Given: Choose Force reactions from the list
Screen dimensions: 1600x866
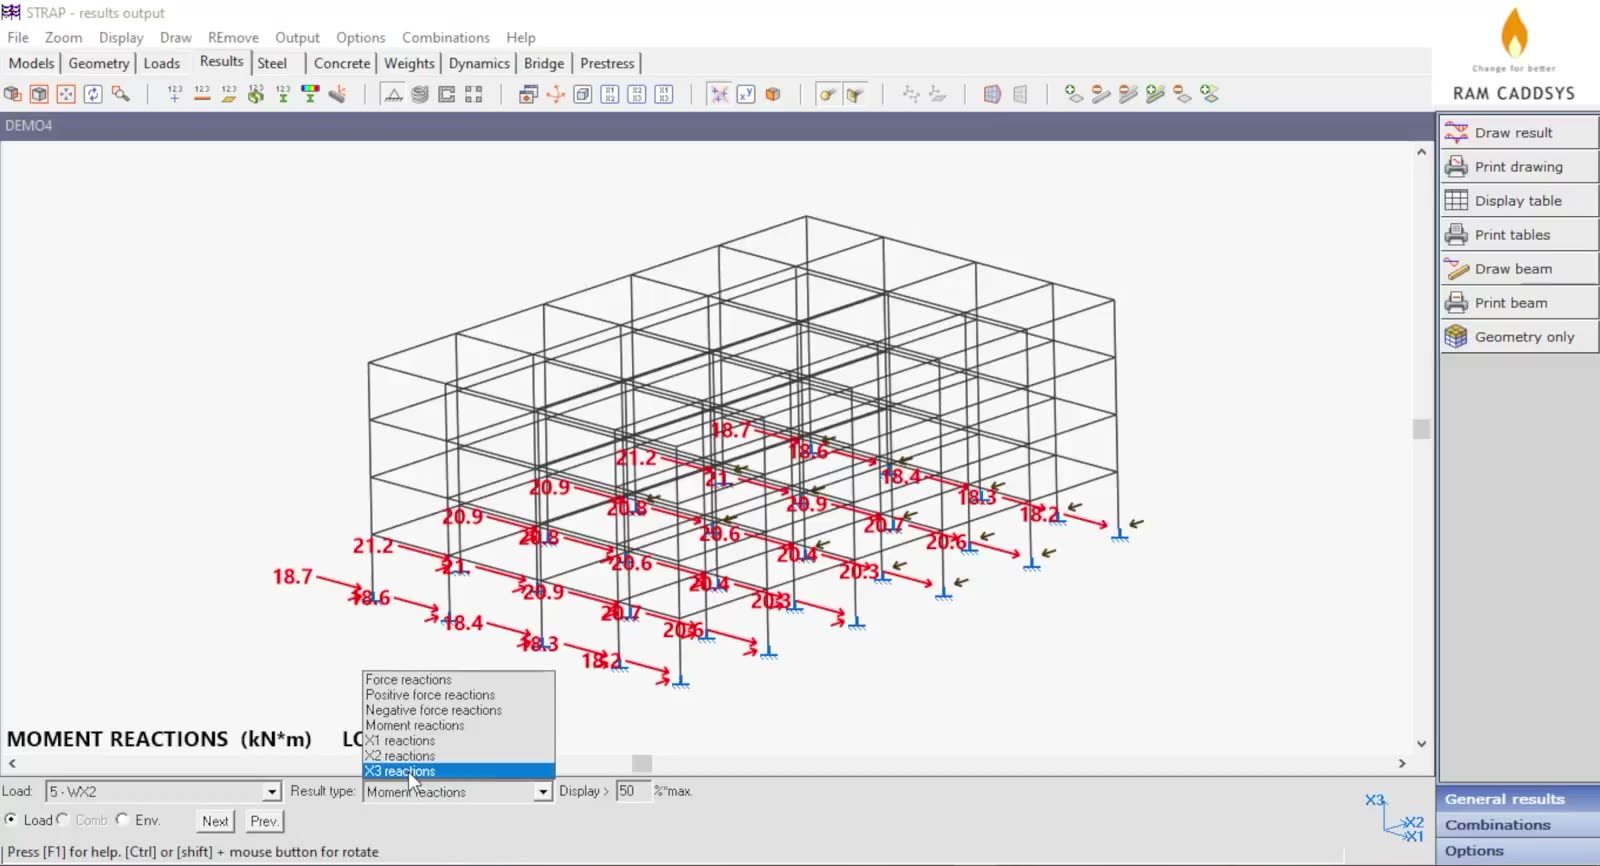Looking at the screenshot, I should click(458, 680).
